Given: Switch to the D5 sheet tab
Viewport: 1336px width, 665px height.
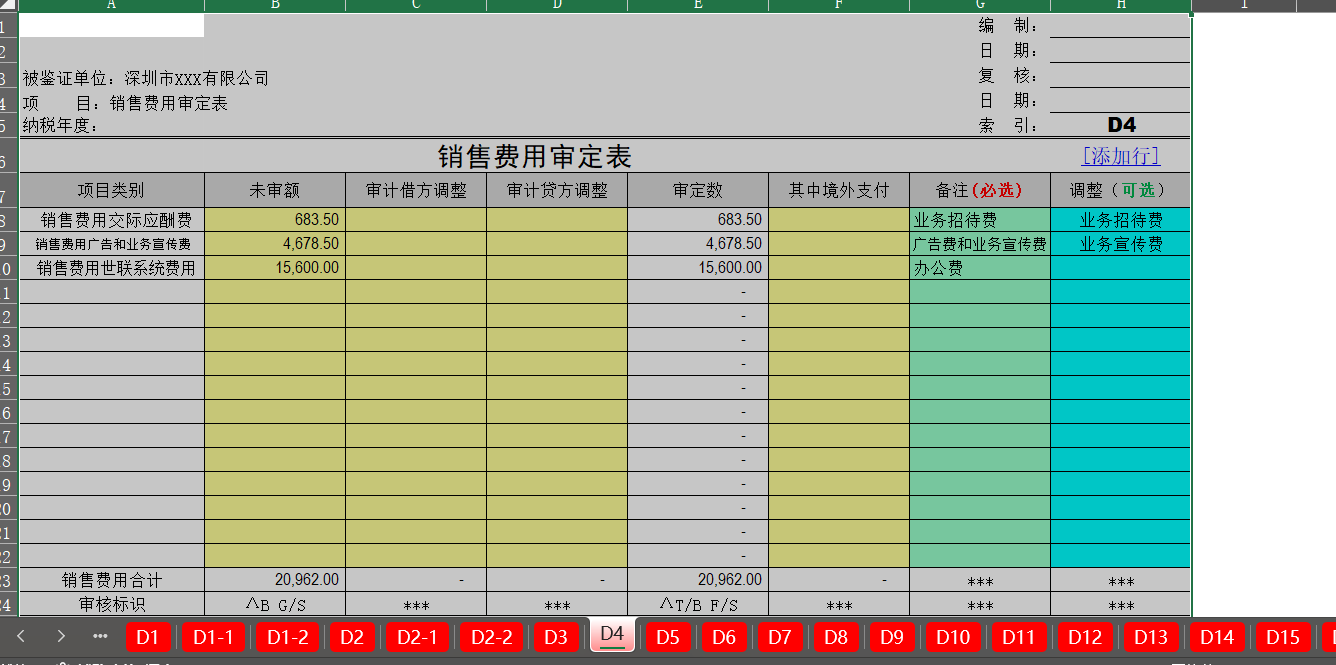Looking at the screenshot, I should tap(668, 637).
